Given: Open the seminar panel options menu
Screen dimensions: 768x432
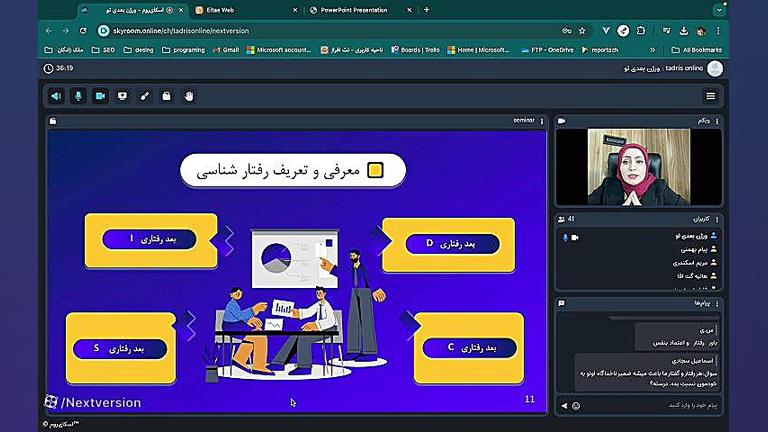Looking at the screenshot, I should click(x=542, y=121).
